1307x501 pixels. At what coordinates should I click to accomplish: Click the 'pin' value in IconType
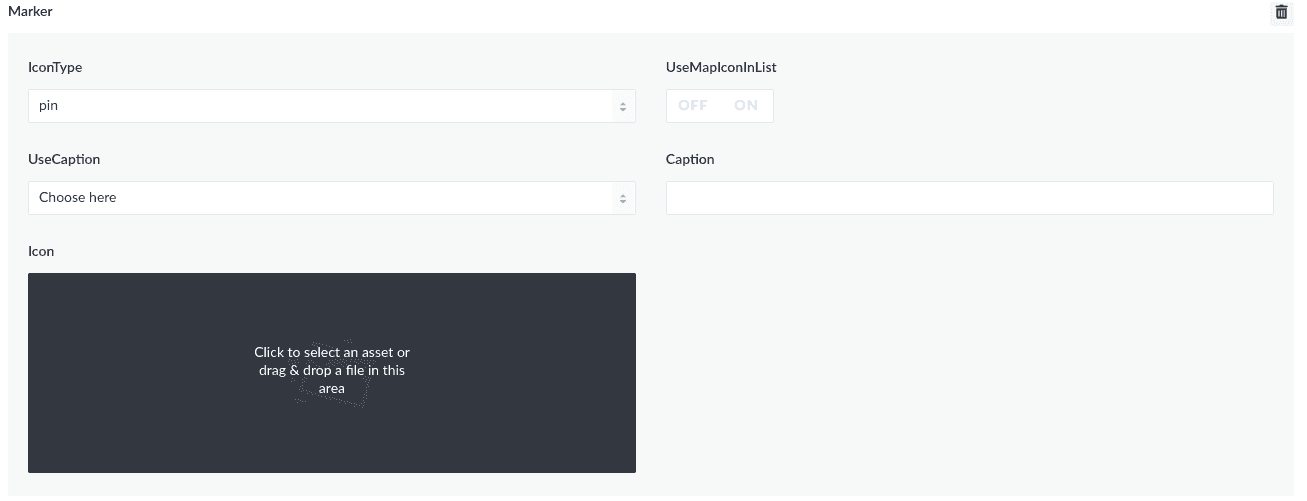48,106
